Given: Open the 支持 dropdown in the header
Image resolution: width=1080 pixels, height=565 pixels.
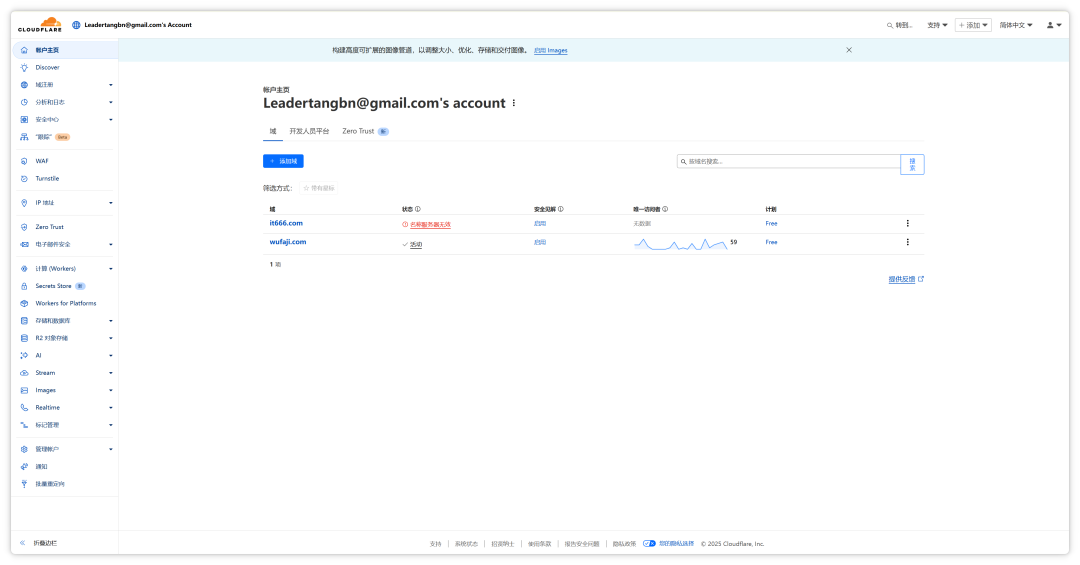Looking at the screenshot, I should click(x=937, y=25).
